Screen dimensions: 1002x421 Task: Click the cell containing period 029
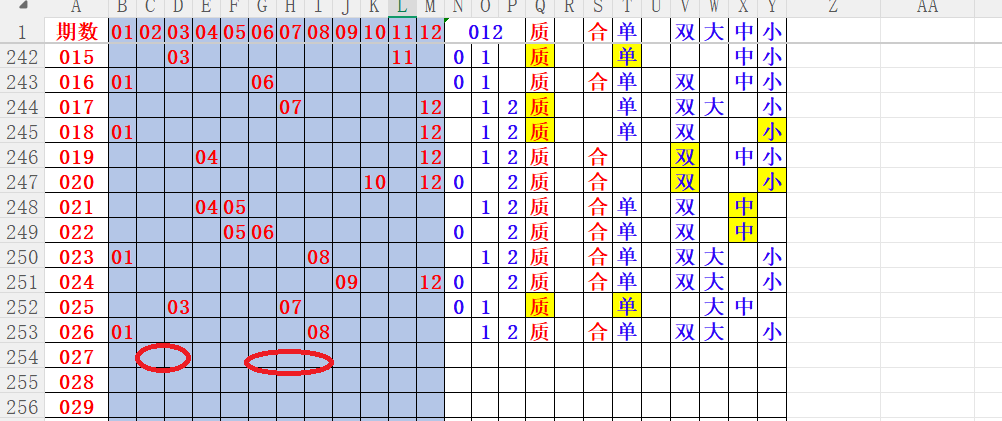tap(76, 407)
